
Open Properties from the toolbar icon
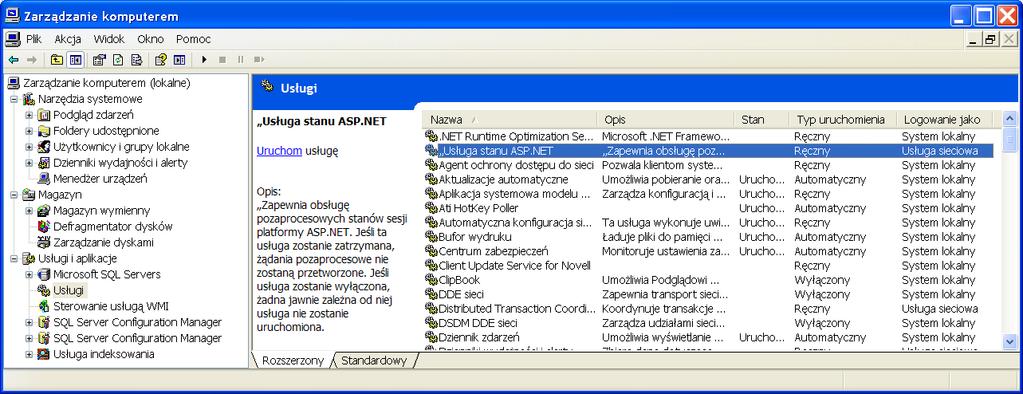pos(99,59)
